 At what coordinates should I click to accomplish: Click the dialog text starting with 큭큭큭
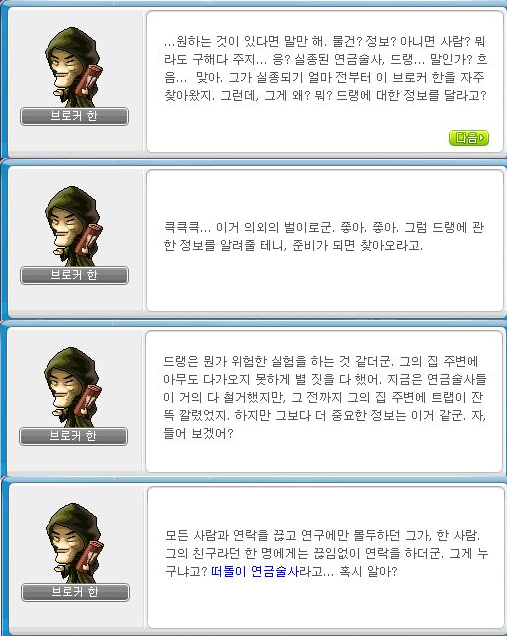(x=324, y=236)
